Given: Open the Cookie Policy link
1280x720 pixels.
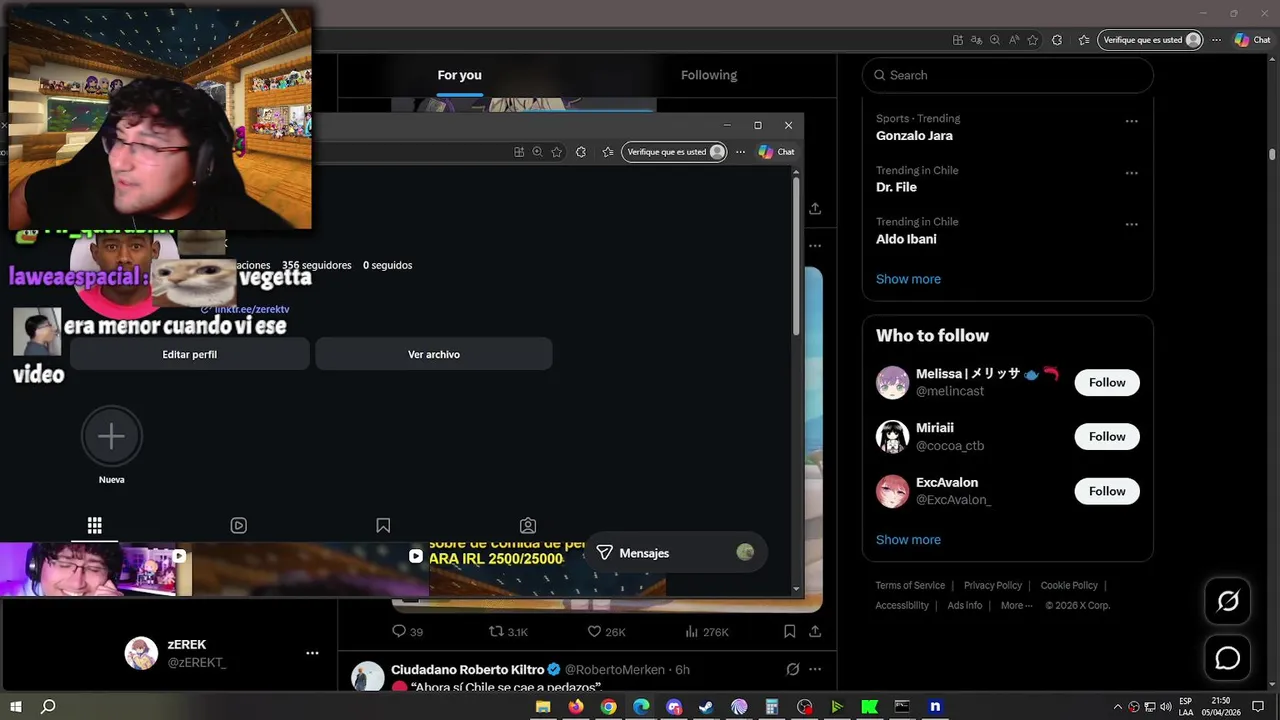Looking at the screenshot, I should click(1069, 586).
